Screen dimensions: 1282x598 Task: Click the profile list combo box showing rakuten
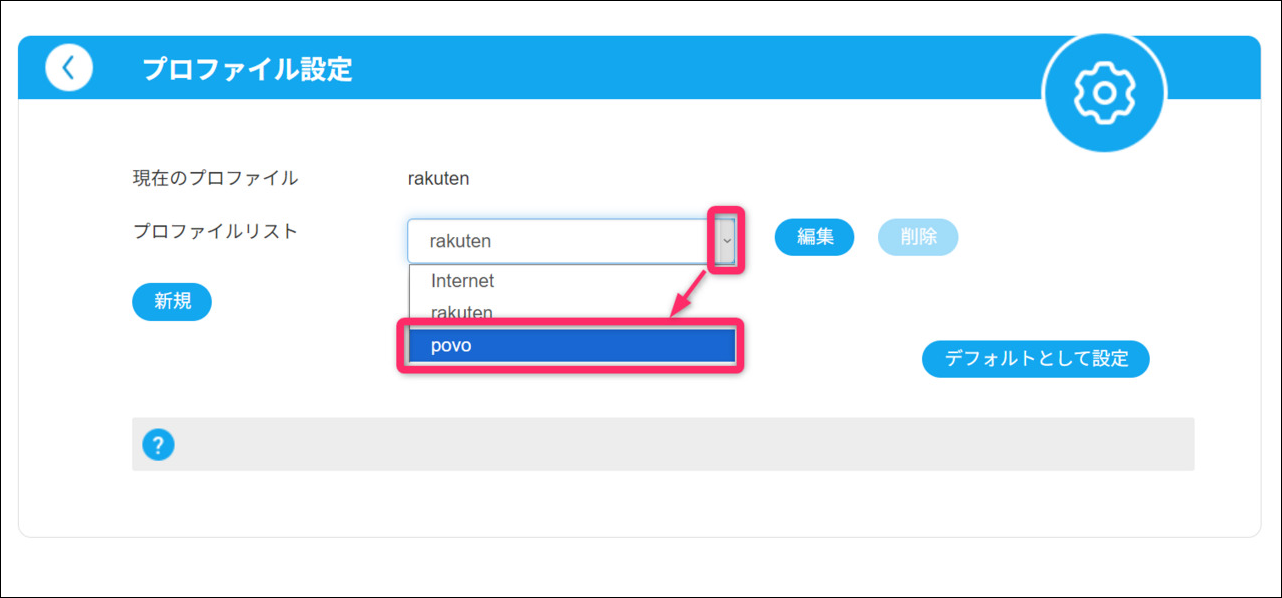tap(559, 241)
